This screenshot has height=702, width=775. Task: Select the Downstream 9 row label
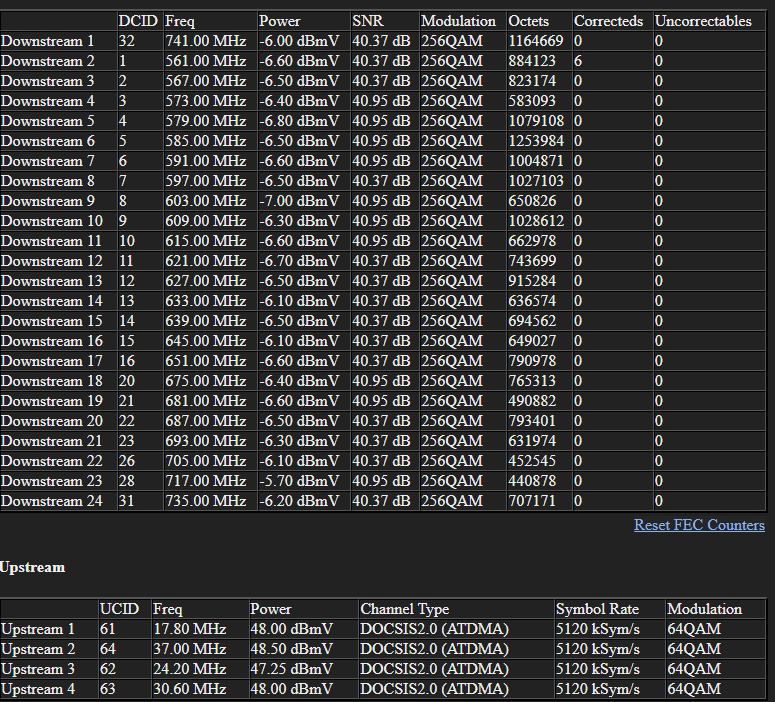coord(47,201)
